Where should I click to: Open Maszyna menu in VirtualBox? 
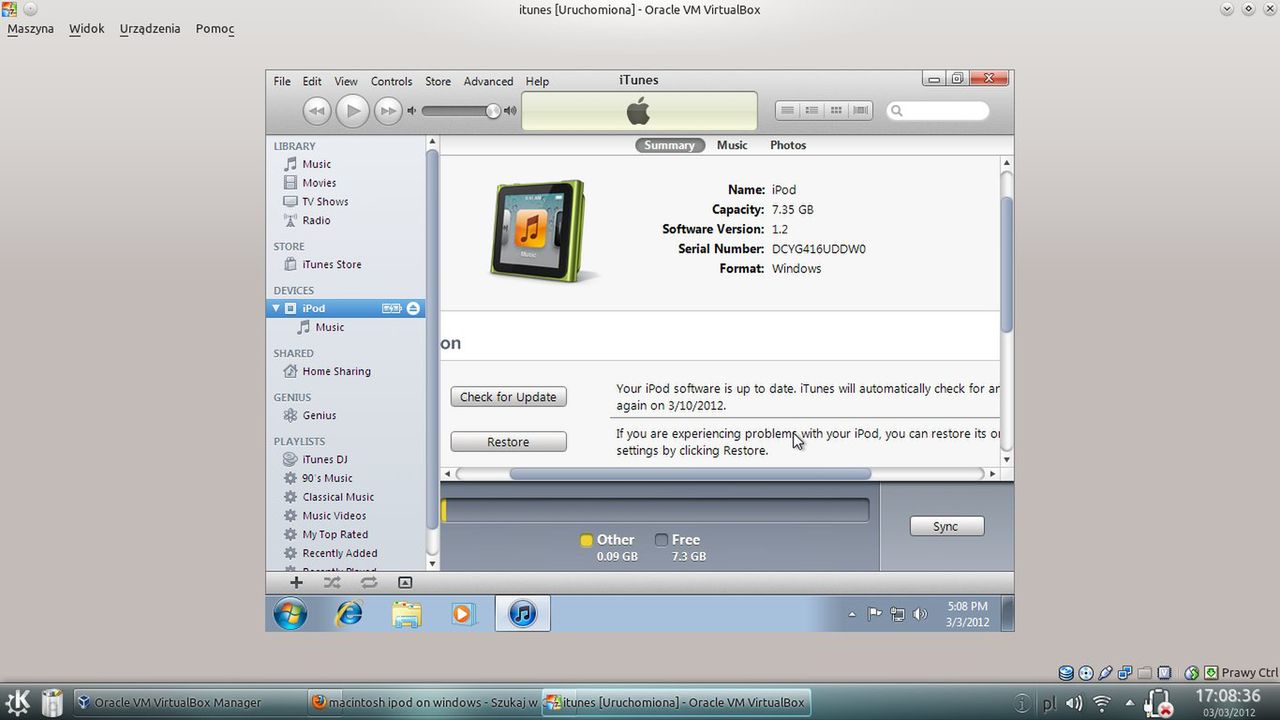click(x=30, y=29)
